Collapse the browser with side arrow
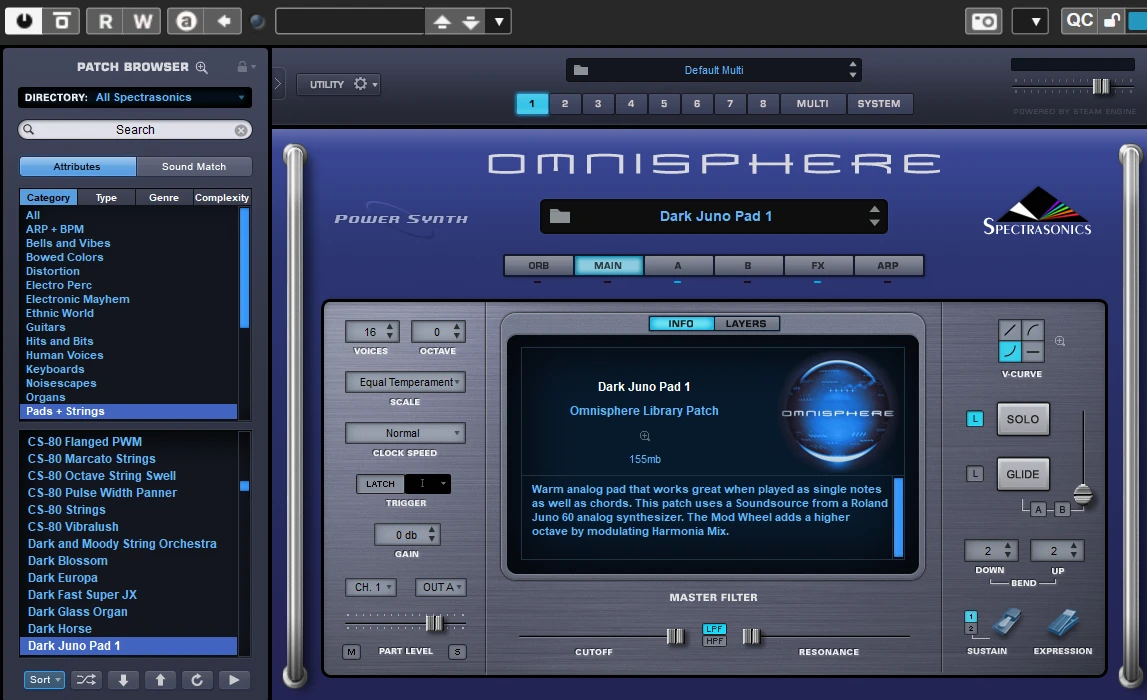Screen dimensions: 1147x700 click(278, 83)
